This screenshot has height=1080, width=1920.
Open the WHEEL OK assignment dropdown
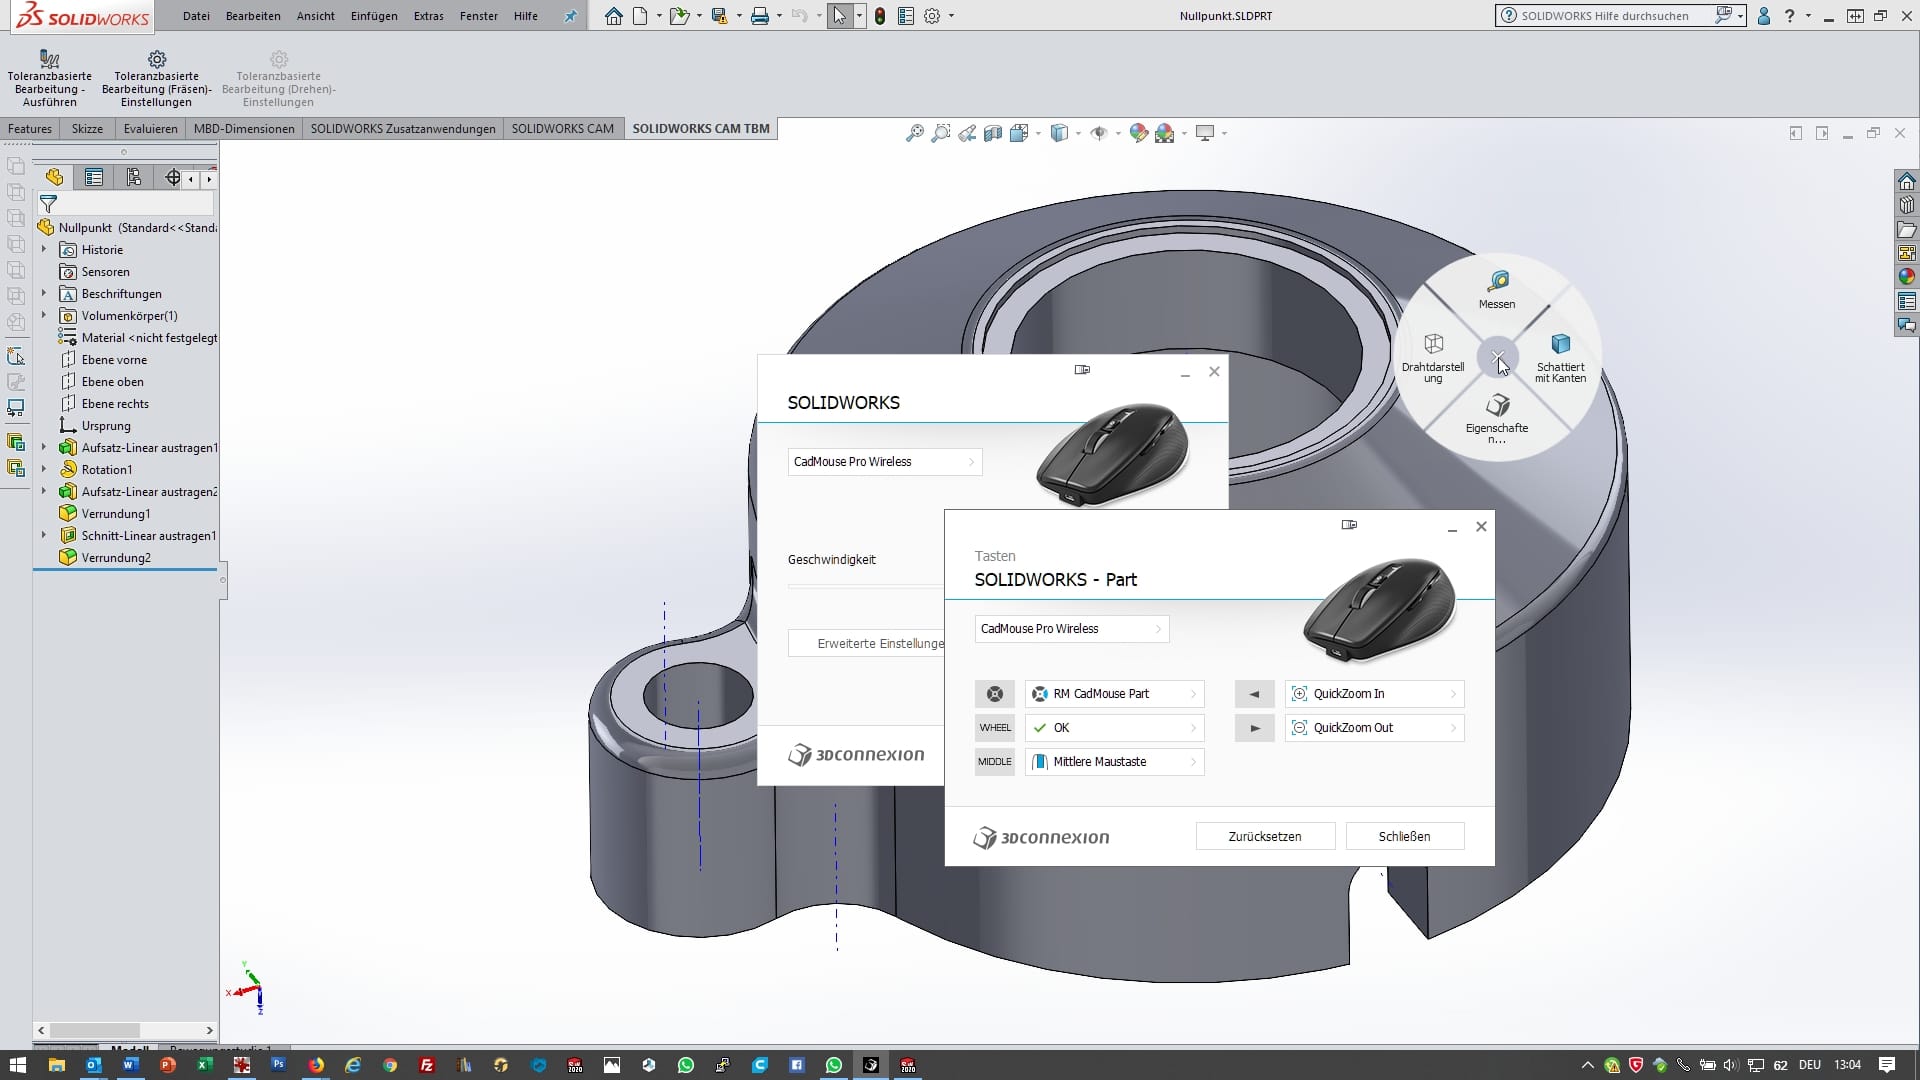(1114, 728)
